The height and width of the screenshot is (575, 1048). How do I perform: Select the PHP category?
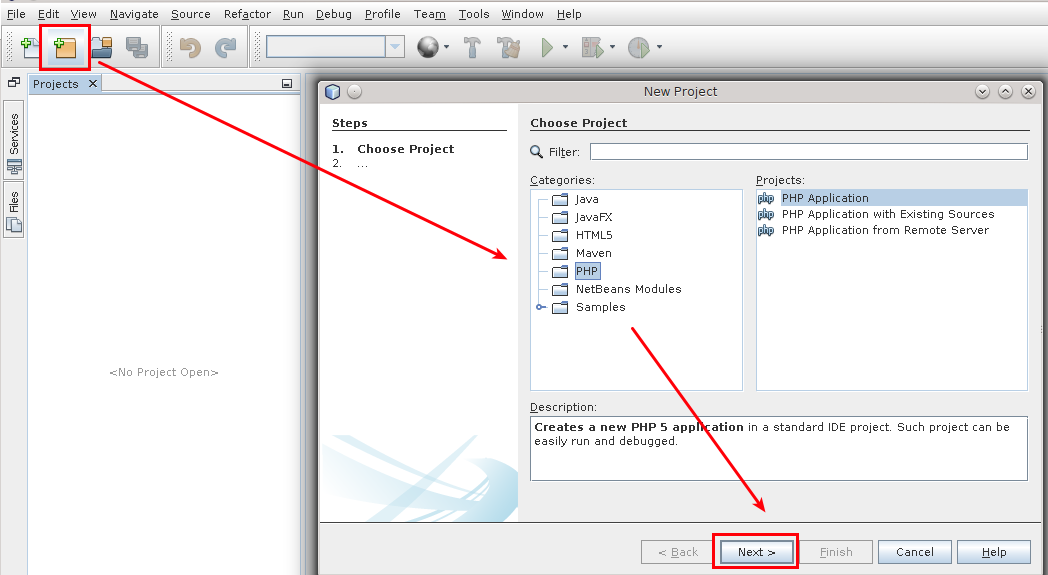tap(587, 271)
